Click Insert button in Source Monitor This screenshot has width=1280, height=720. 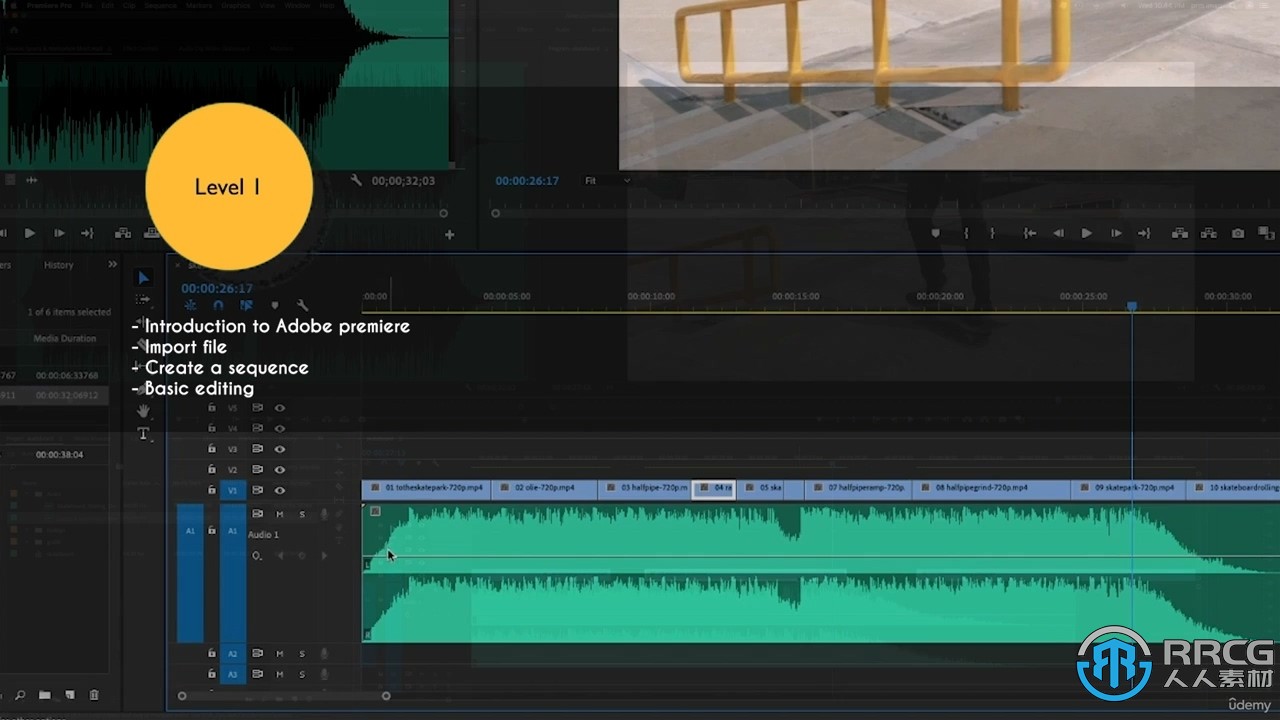pyautogui.click(x=123, y=233)
